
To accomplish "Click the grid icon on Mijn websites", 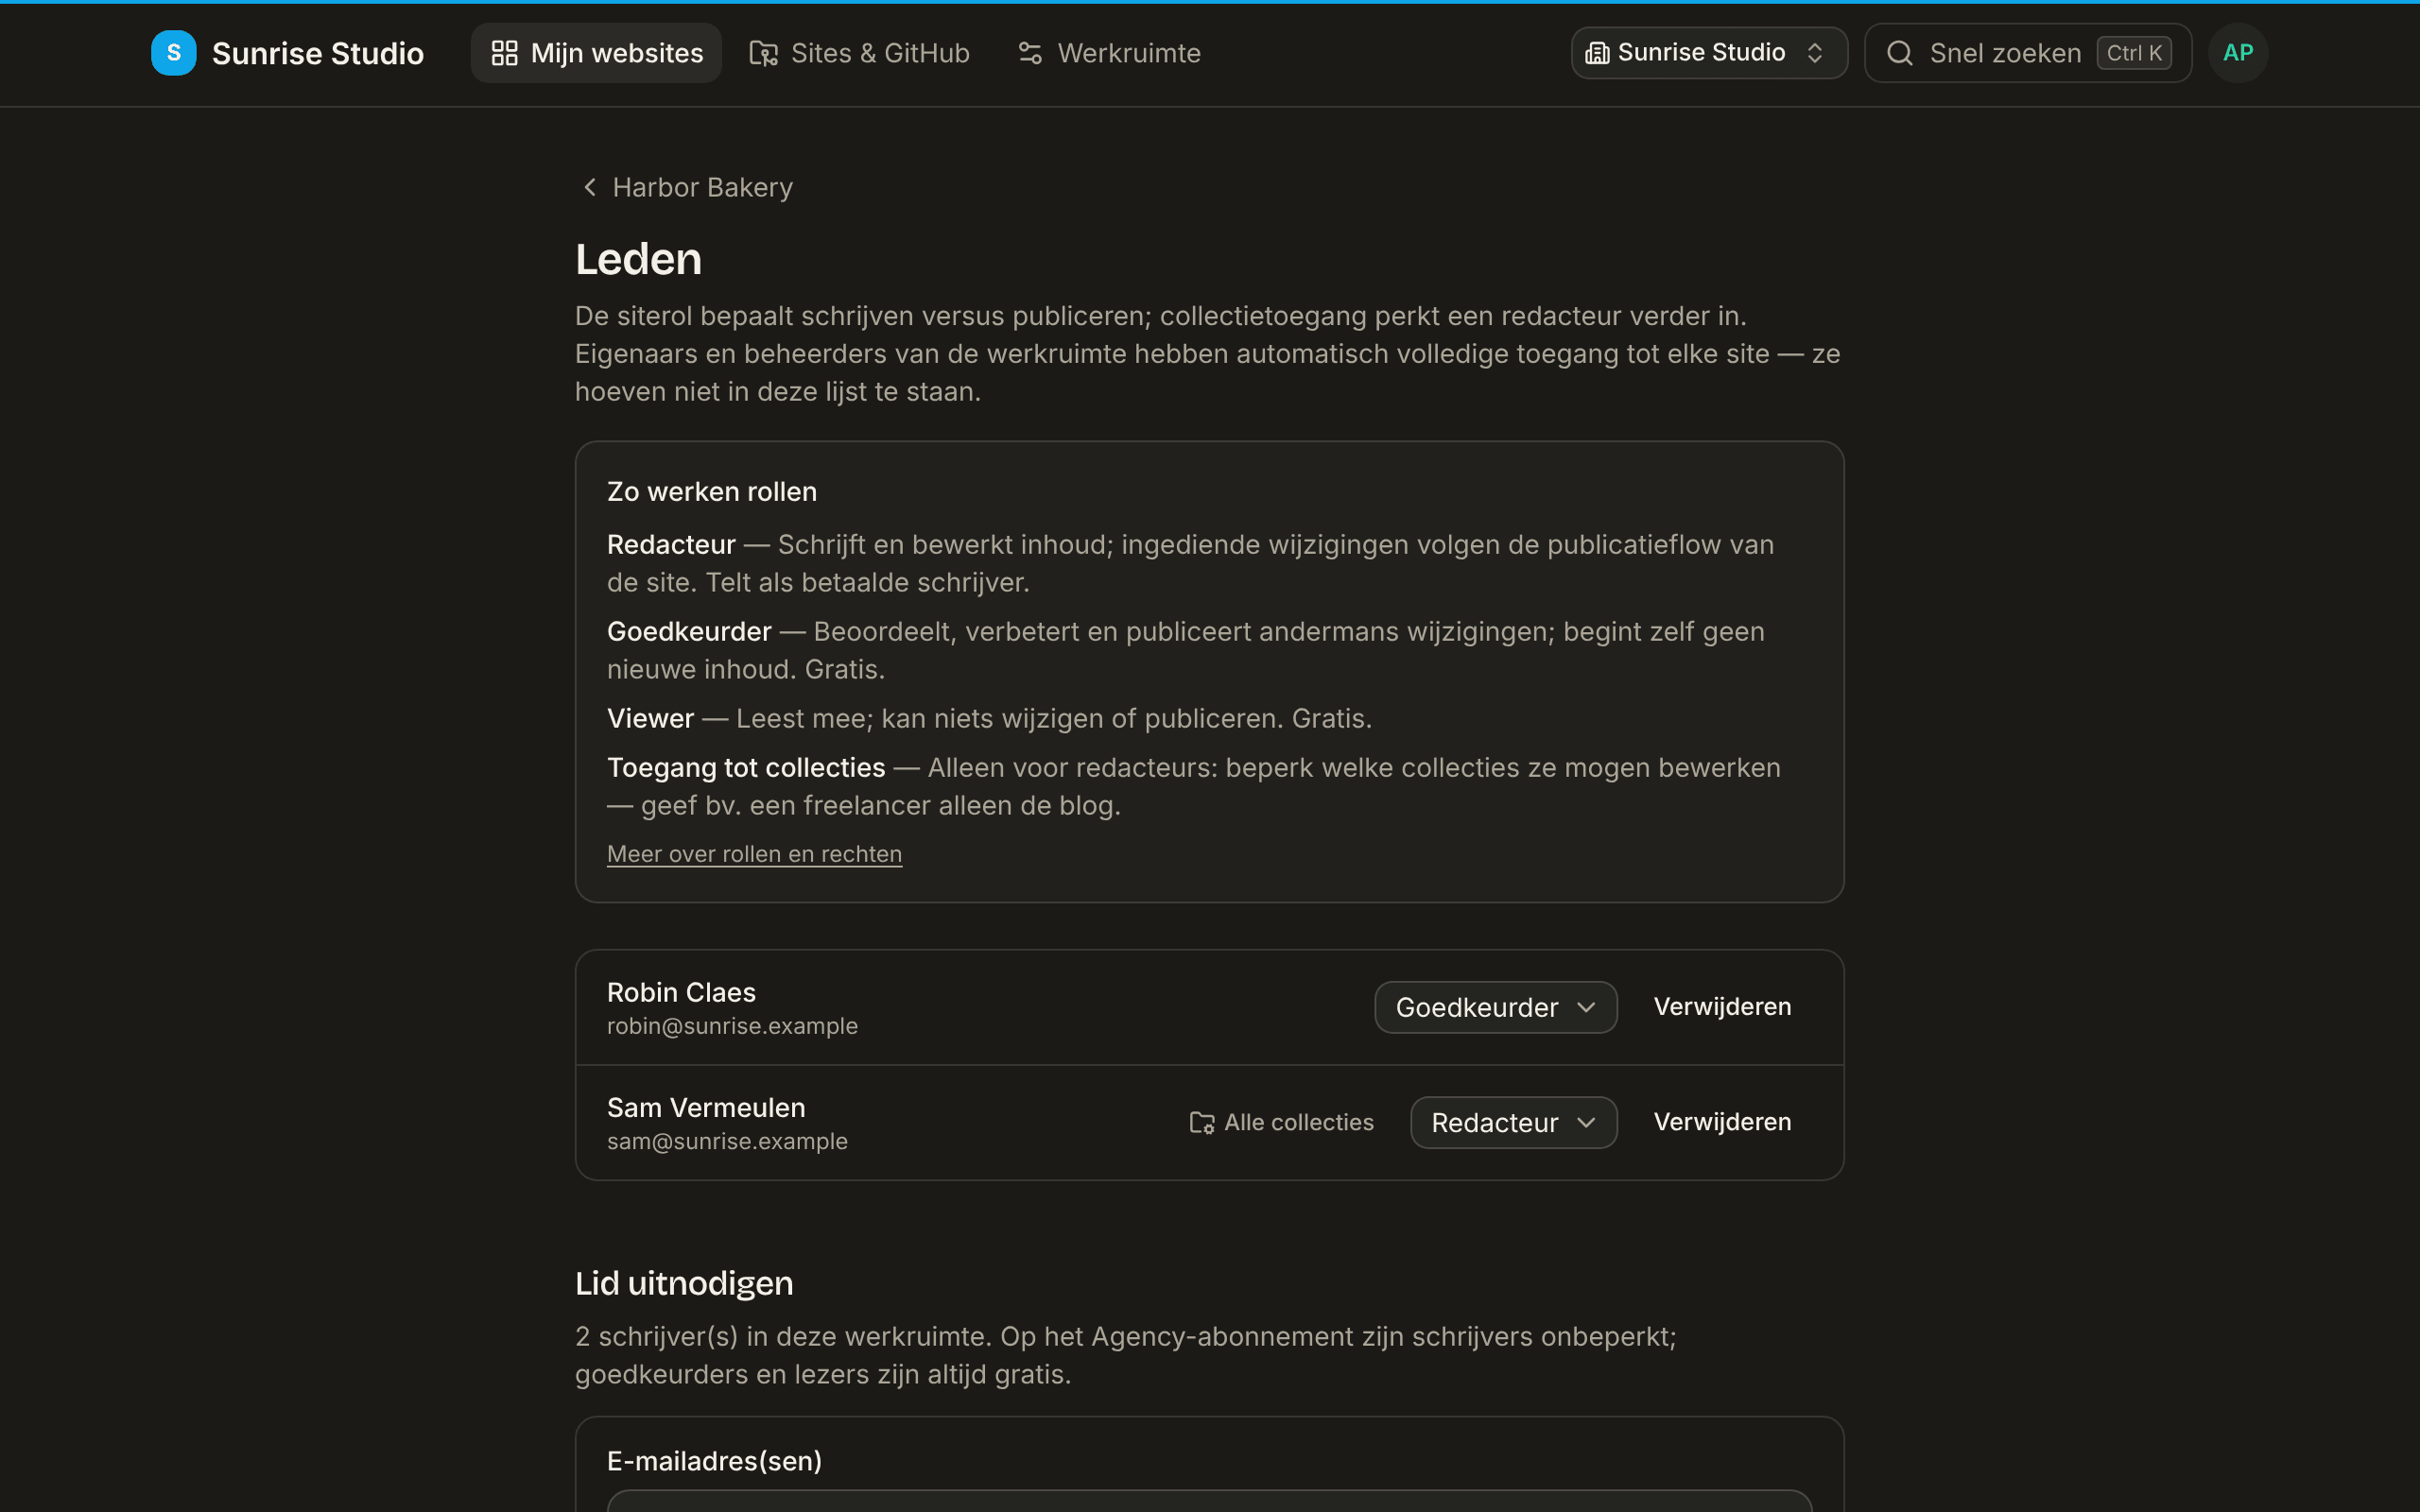I will tap(505, 53).
